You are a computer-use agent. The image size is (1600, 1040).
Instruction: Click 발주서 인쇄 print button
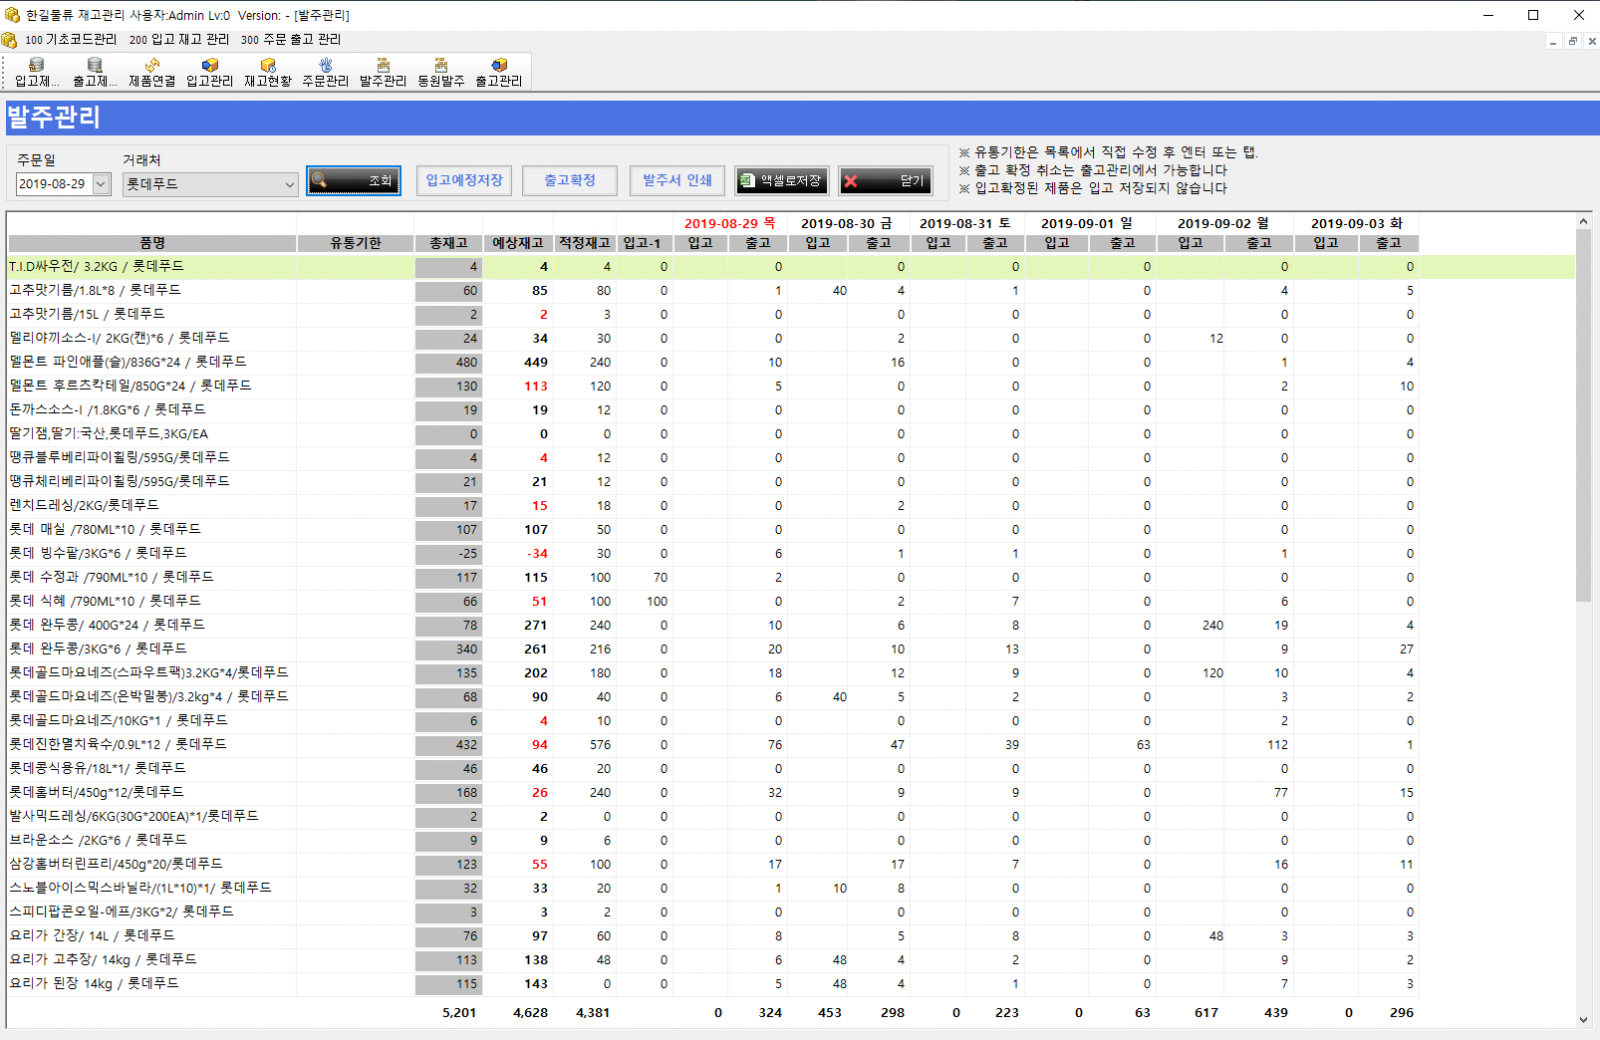click(677, 180)
